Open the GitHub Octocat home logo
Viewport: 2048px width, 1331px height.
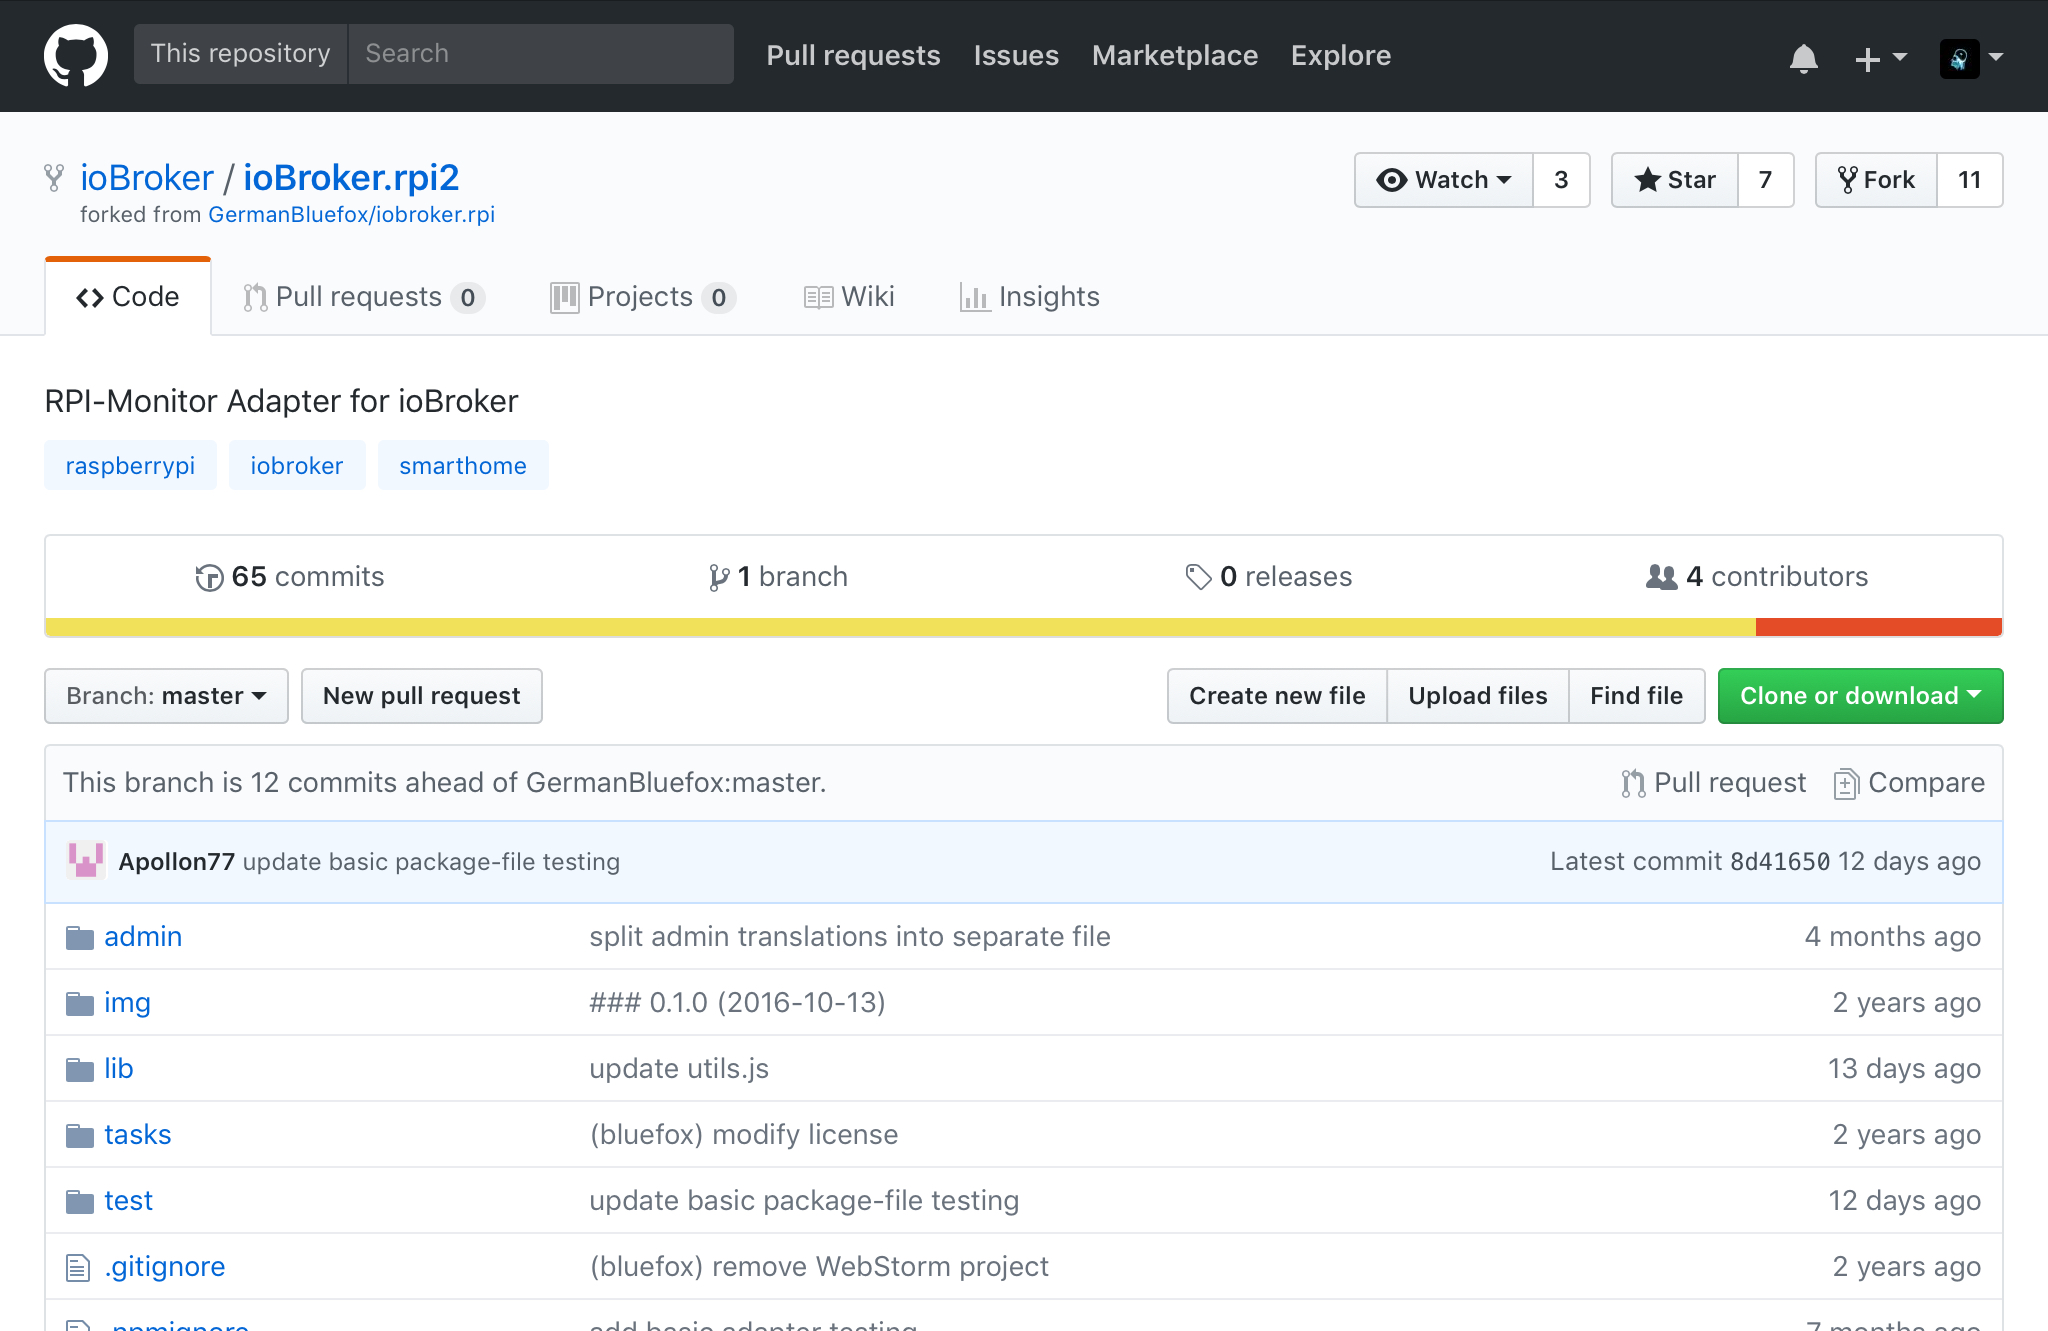click(x=76, y=56)
